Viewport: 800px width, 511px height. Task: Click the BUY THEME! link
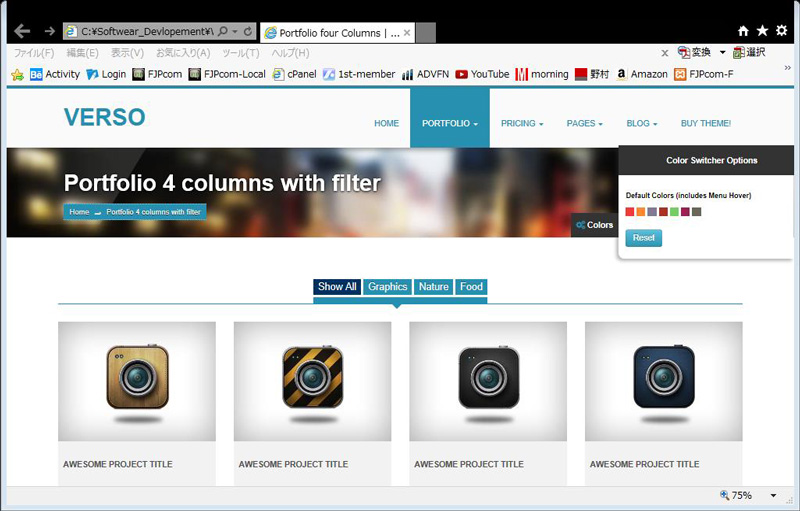point(706,123)
